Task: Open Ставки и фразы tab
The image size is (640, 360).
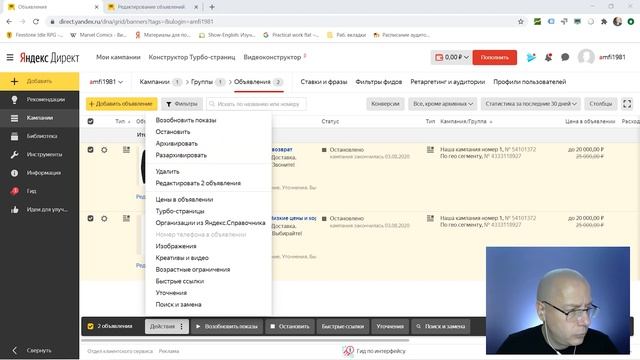Action: click(324, 82)
